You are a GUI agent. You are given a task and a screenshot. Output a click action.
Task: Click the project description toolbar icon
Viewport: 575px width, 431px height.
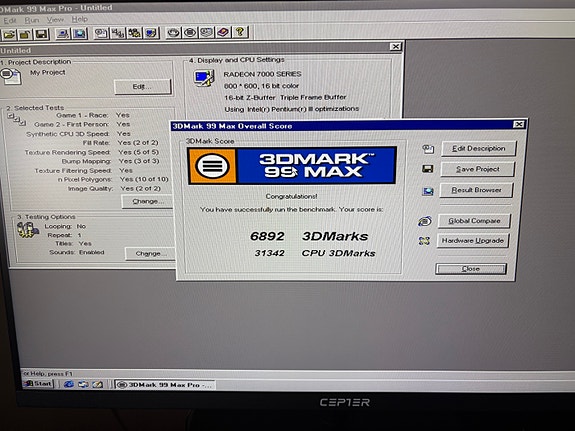coord(101,33)
